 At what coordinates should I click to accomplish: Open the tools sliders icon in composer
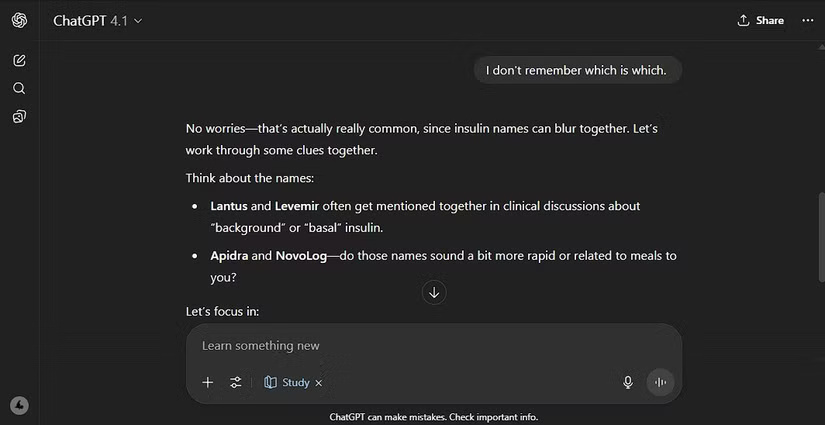pos(236,382)
